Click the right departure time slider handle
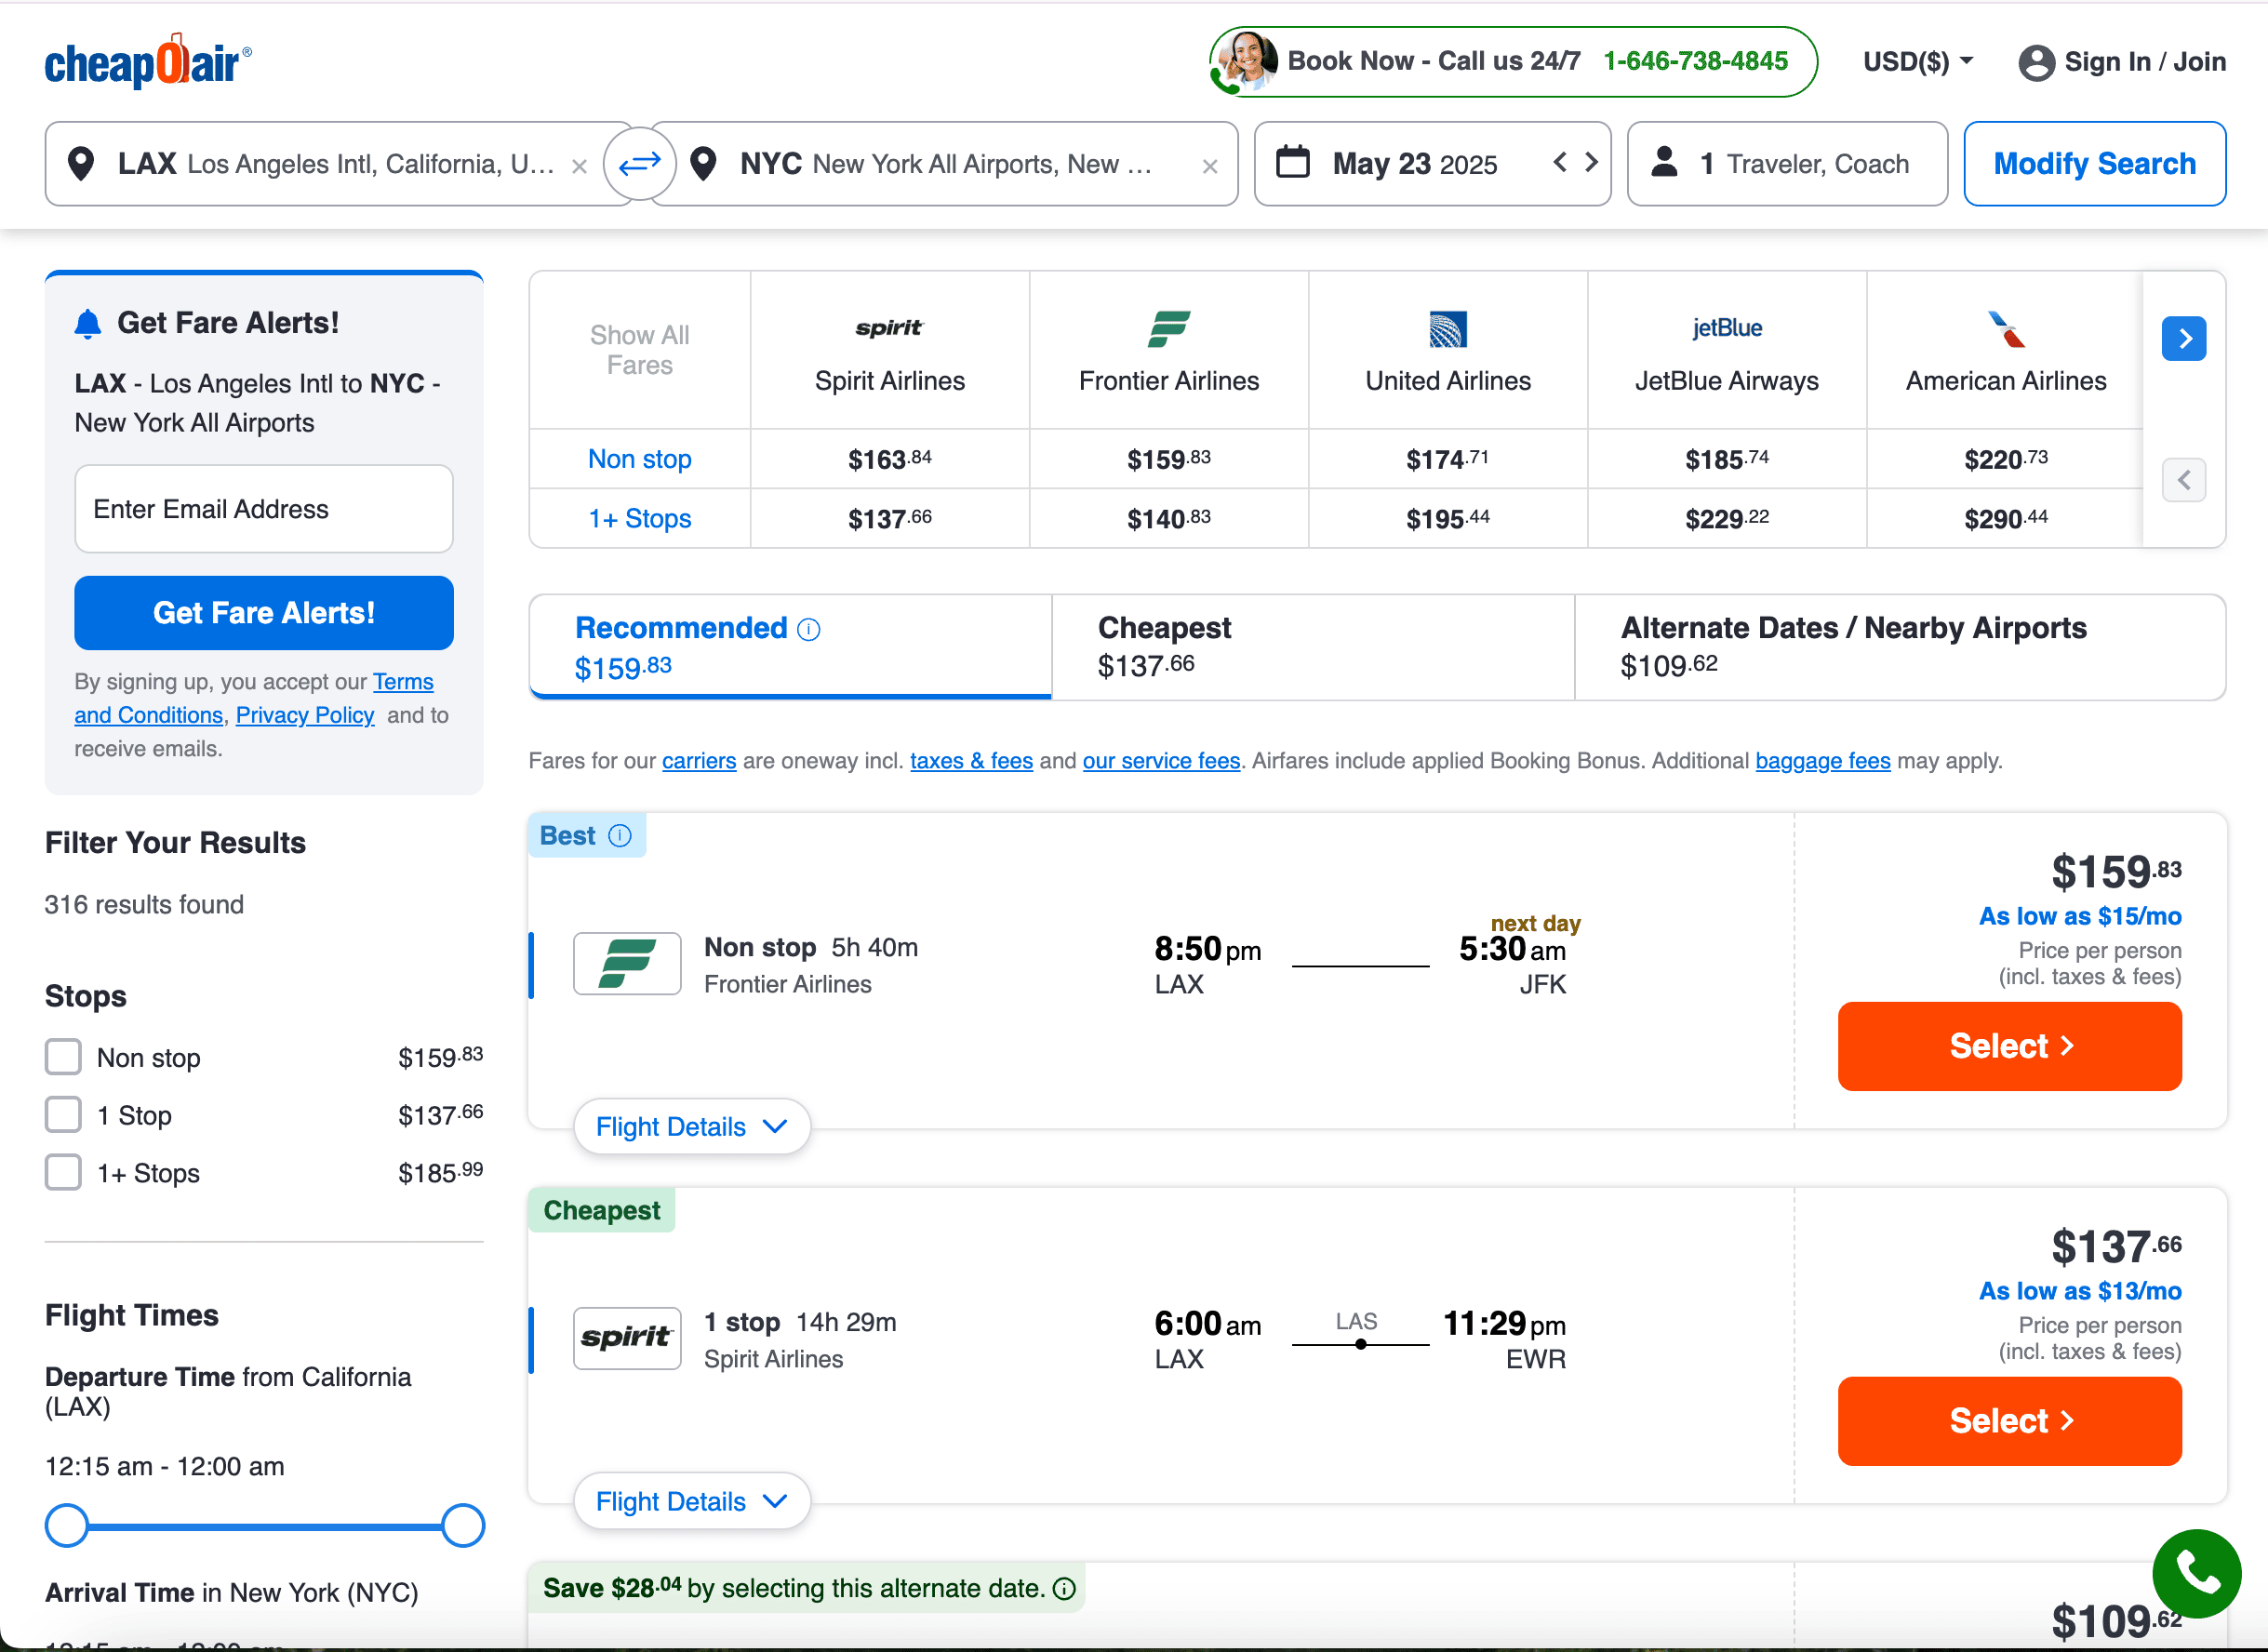This screenshot has height=1652, width=2268. (463, 1526)
